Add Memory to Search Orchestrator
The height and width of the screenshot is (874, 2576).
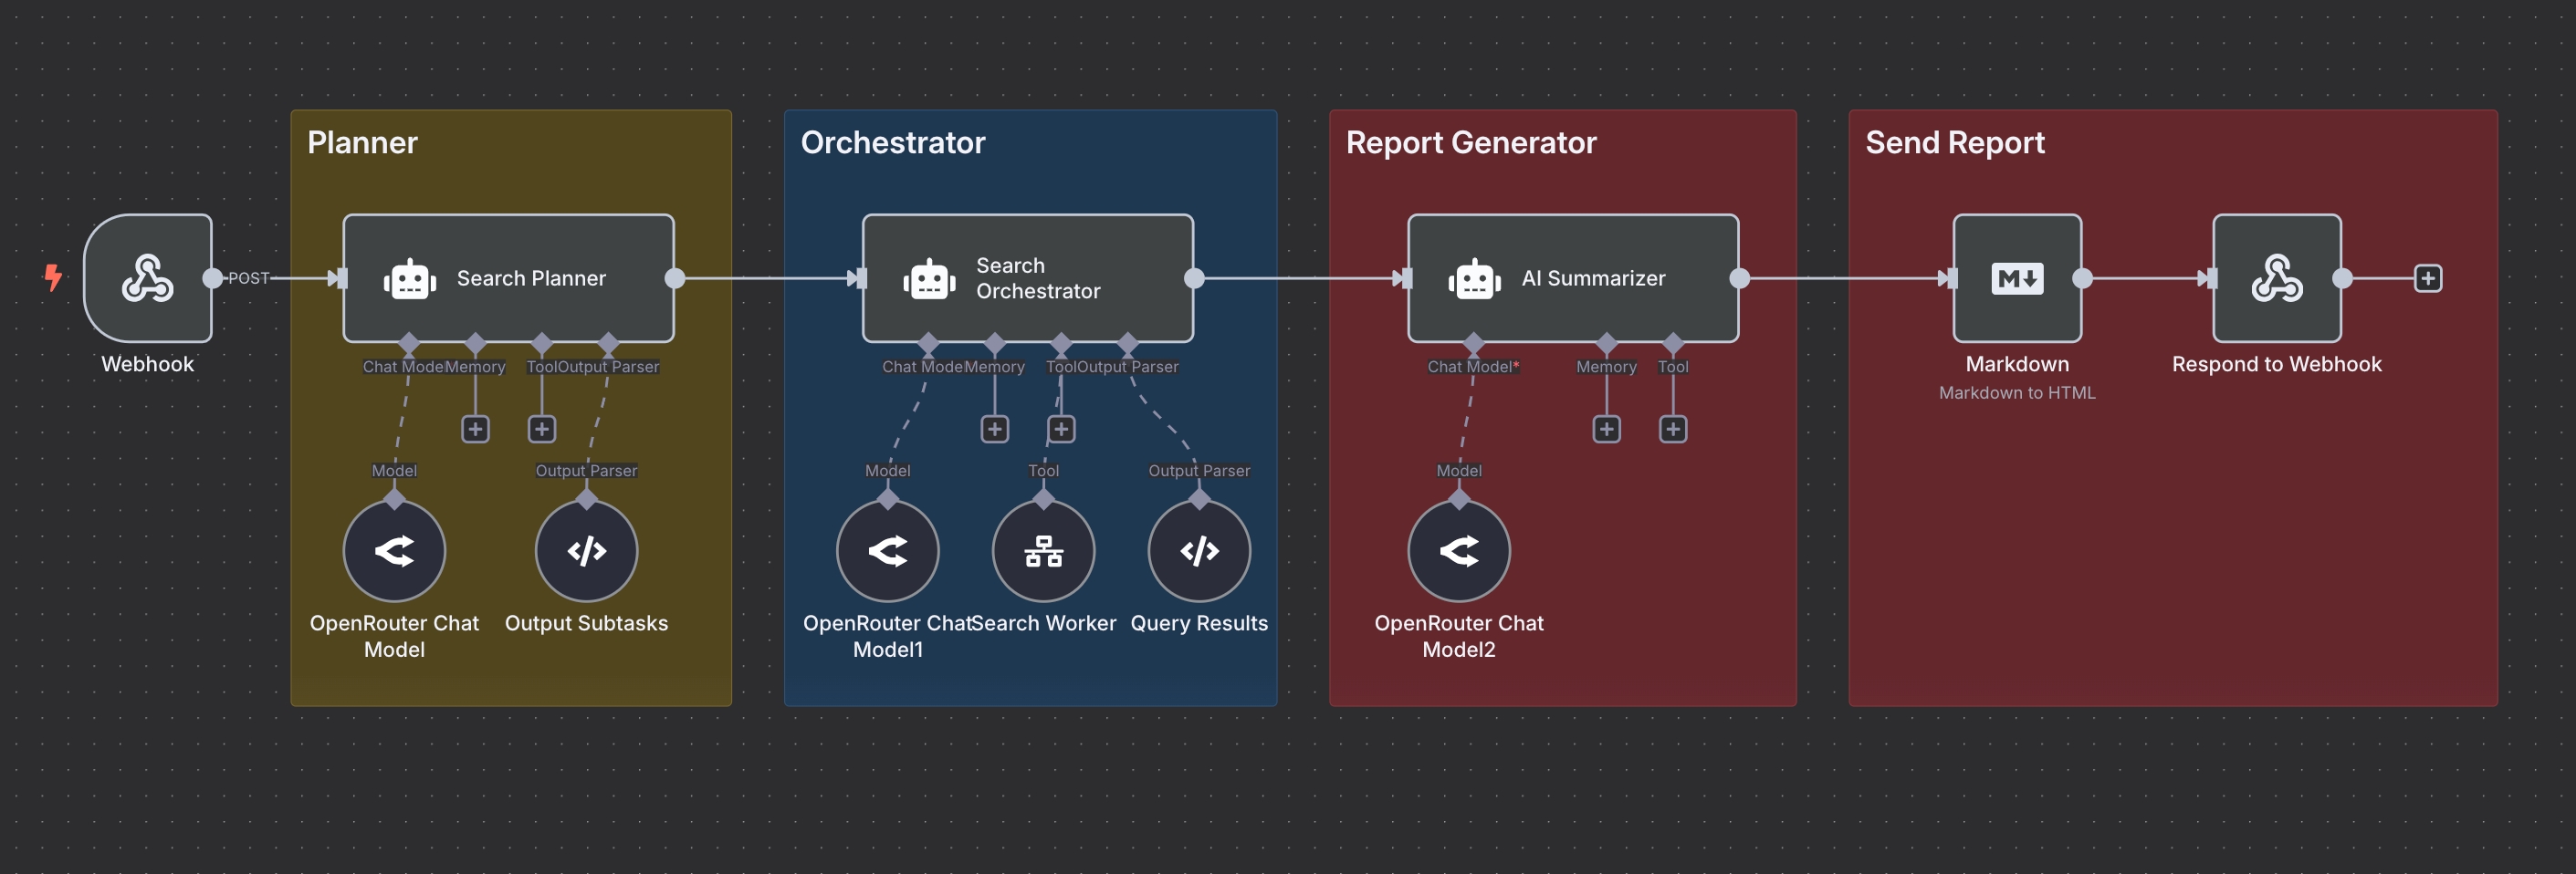[995, 429]
